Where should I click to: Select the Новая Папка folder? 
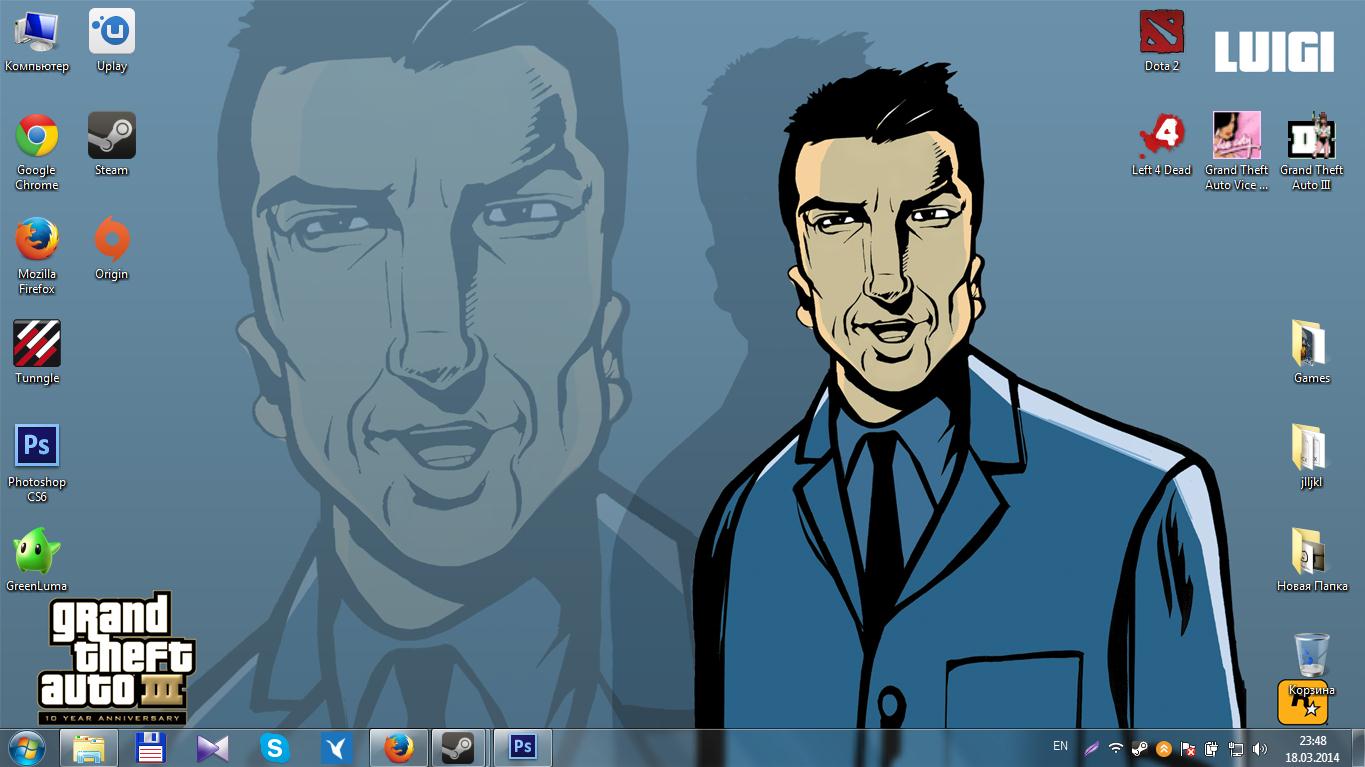click(1312, 561)
